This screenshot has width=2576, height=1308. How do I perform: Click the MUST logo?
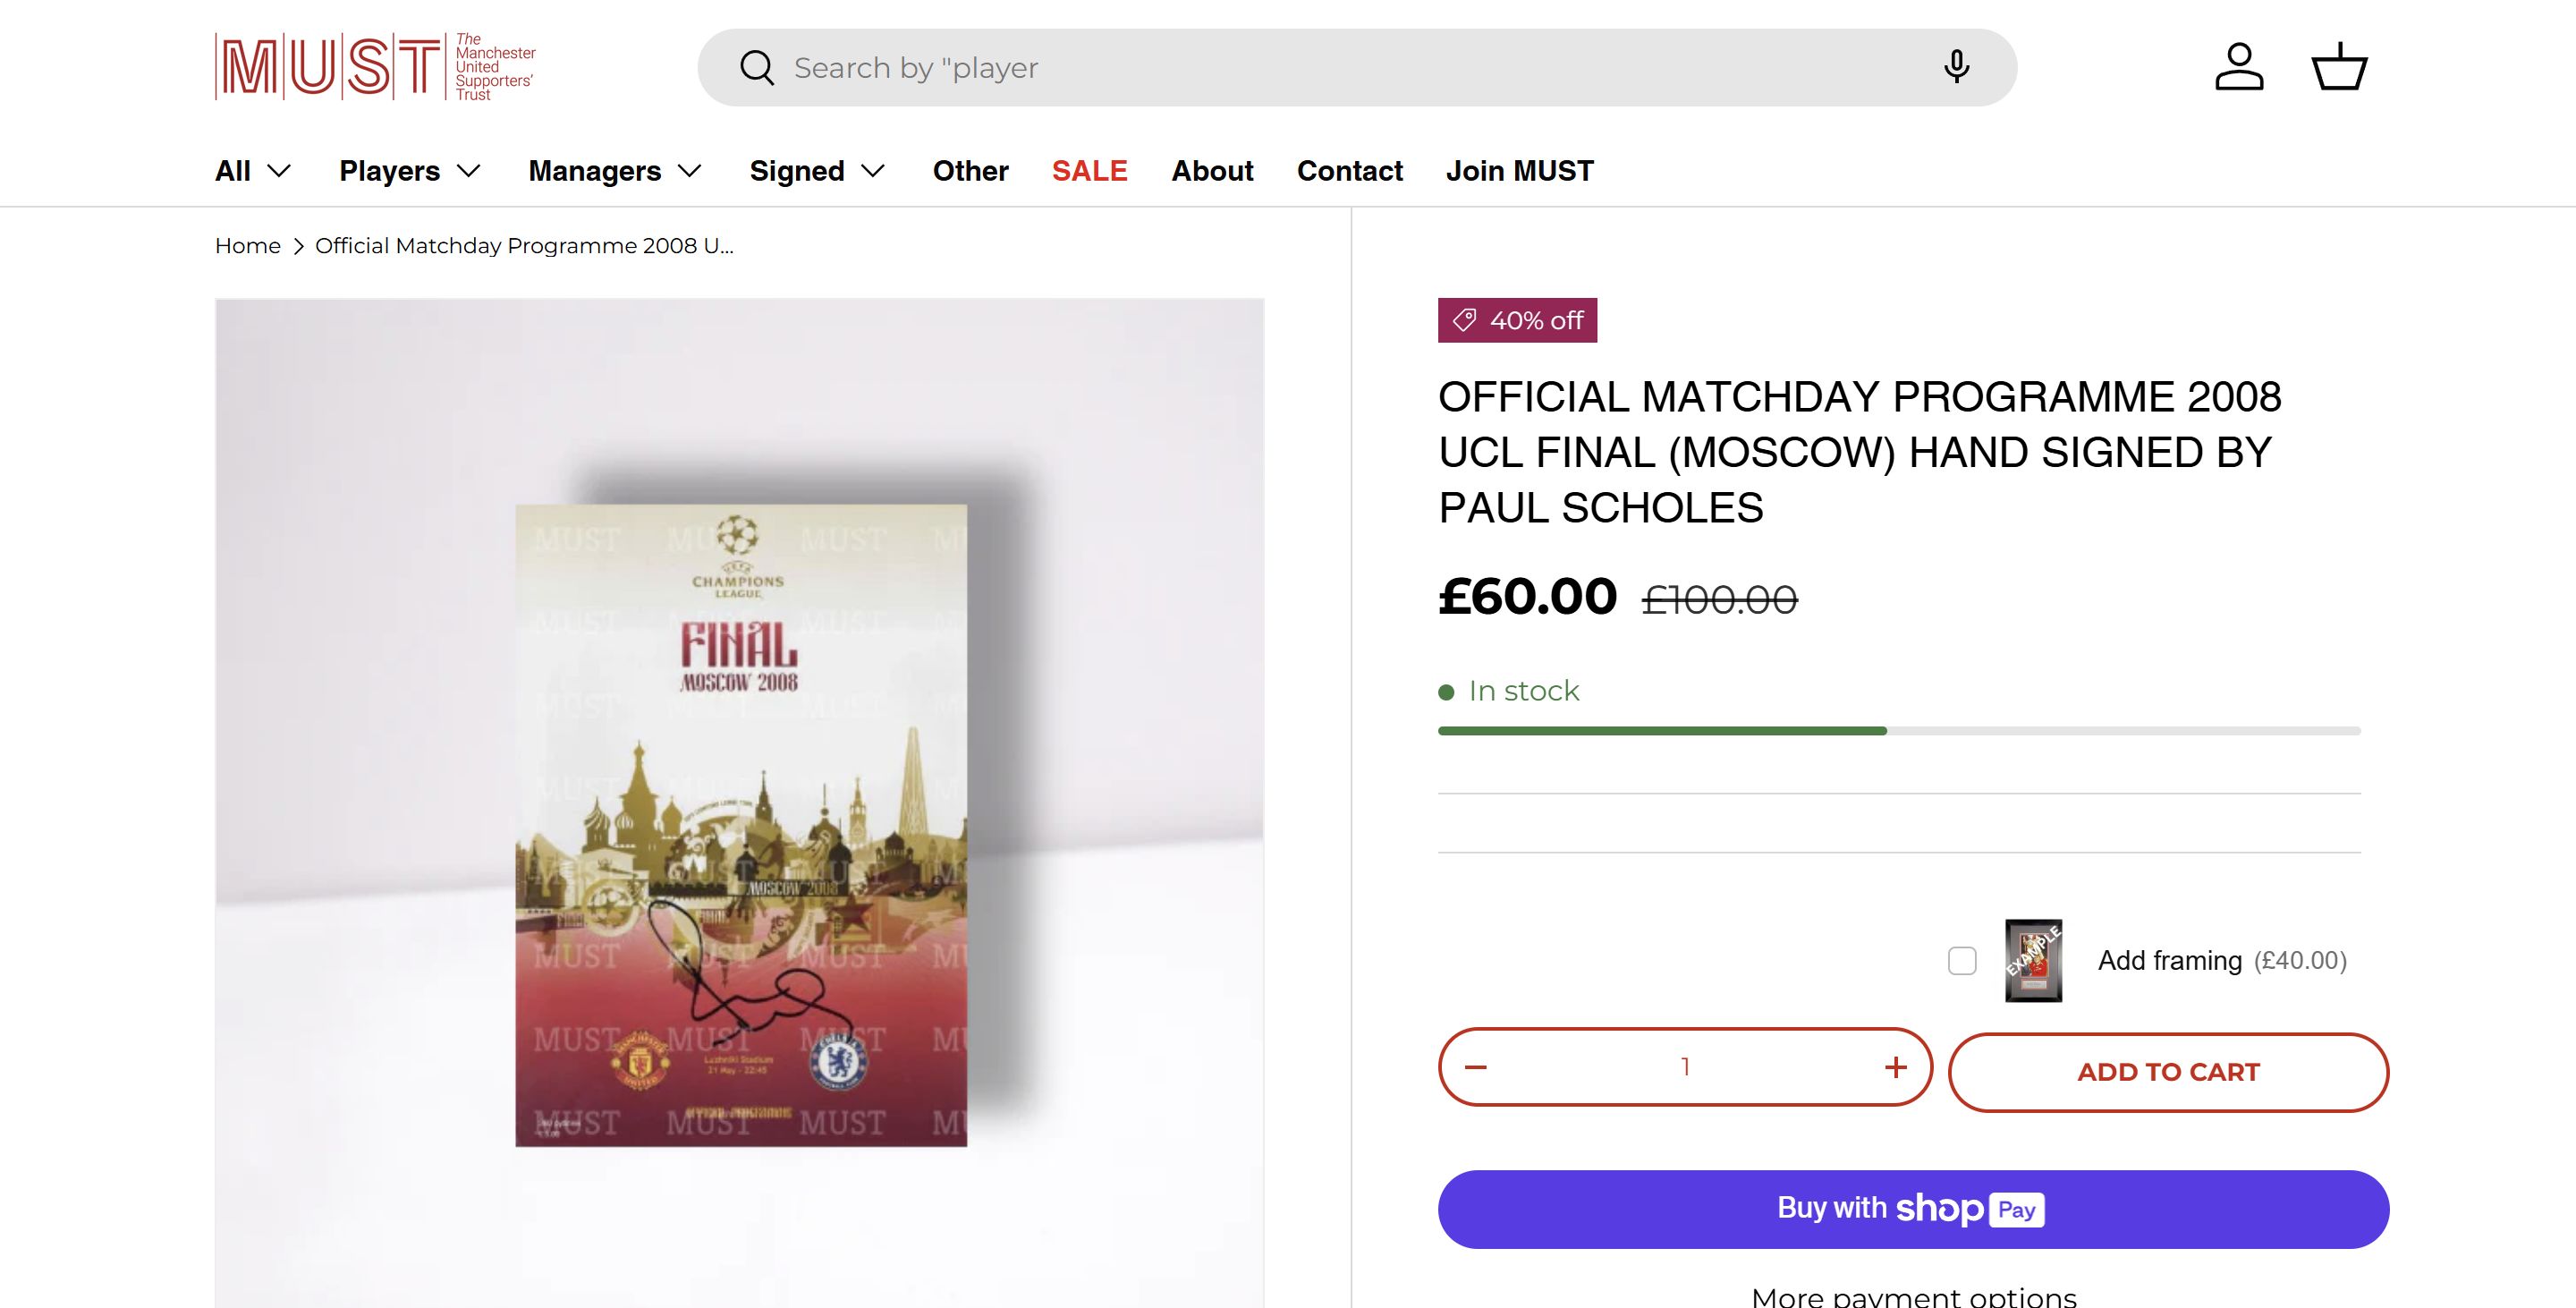(375, 67)
